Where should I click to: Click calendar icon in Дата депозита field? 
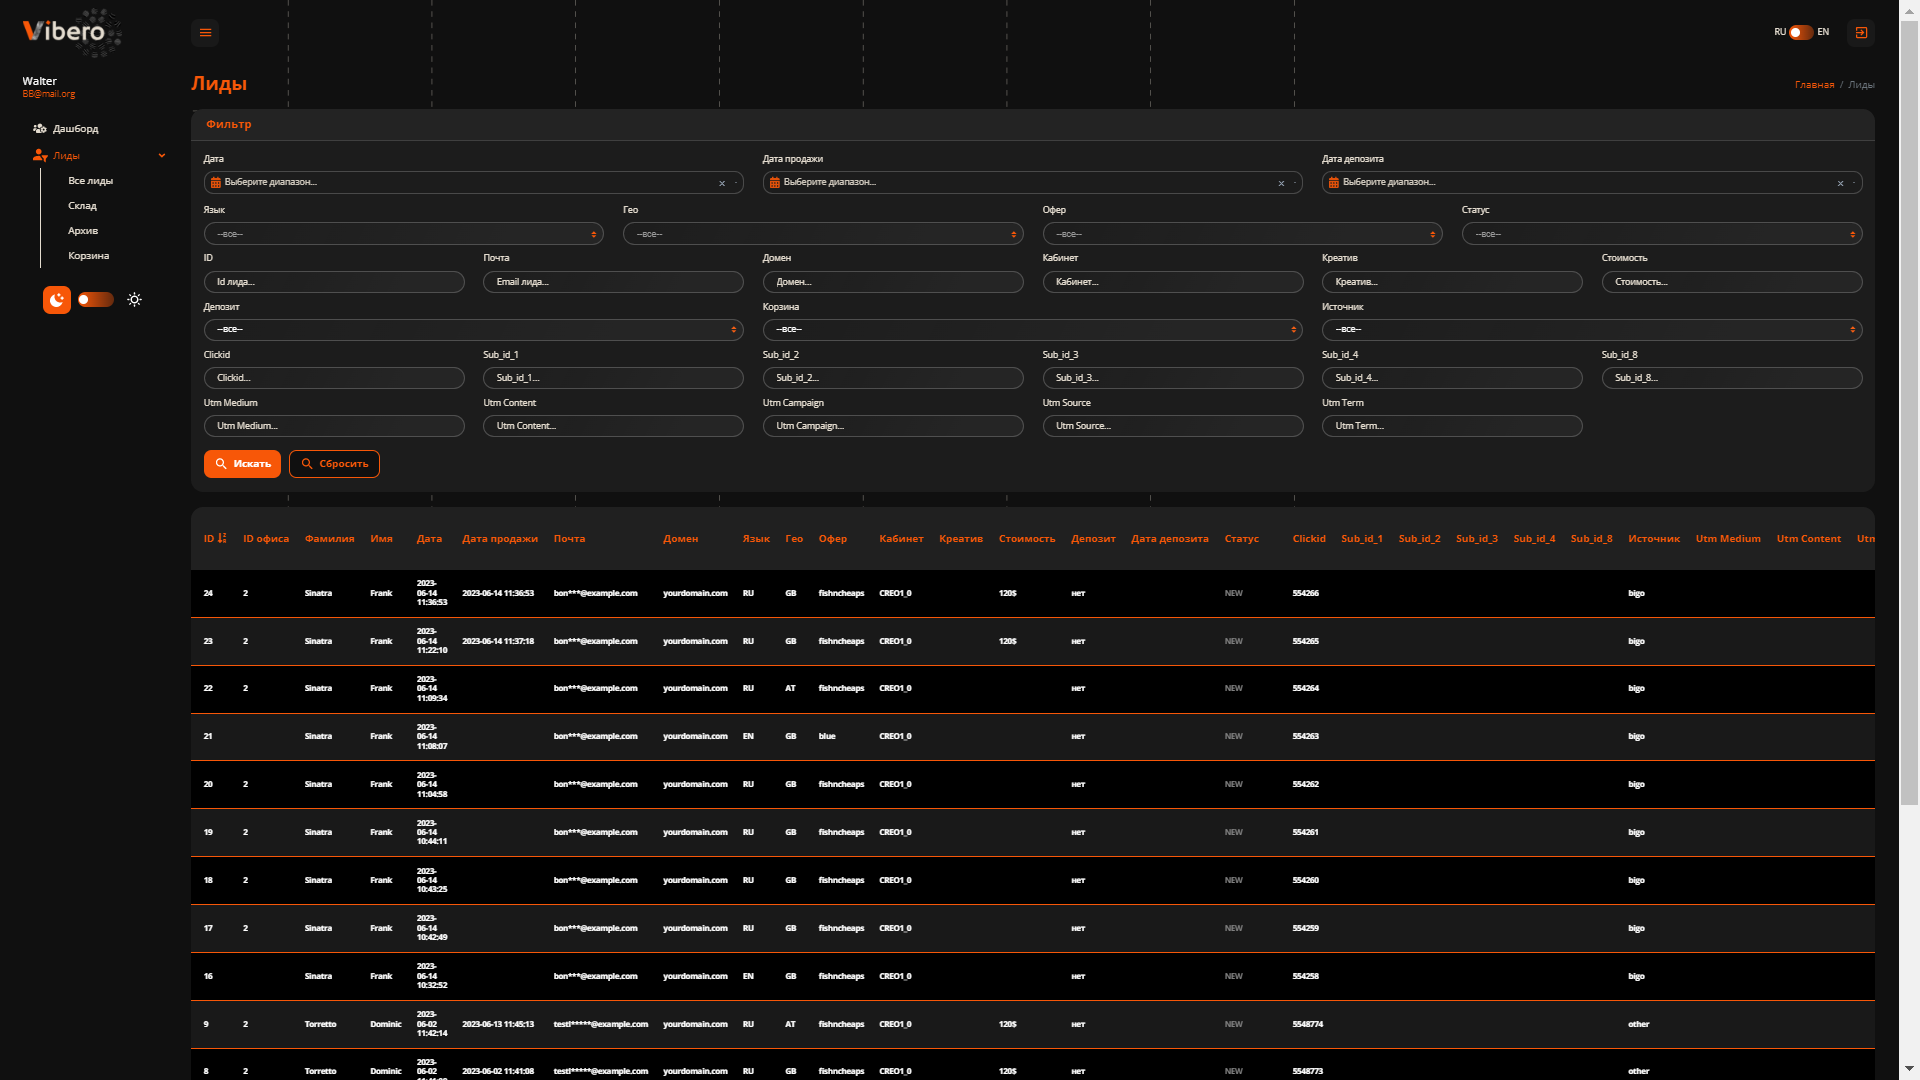coord(1333,183)
